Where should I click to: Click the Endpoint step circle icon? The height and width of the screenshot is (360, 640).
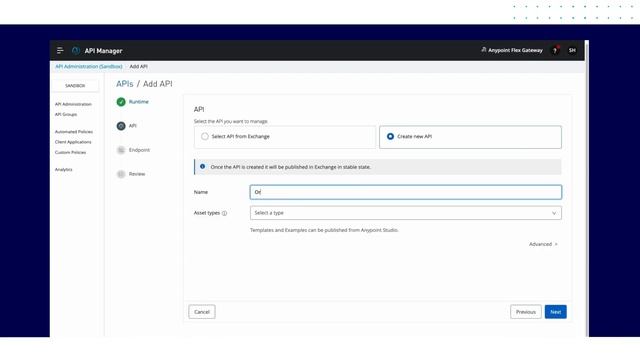click(x=121, y=150)
